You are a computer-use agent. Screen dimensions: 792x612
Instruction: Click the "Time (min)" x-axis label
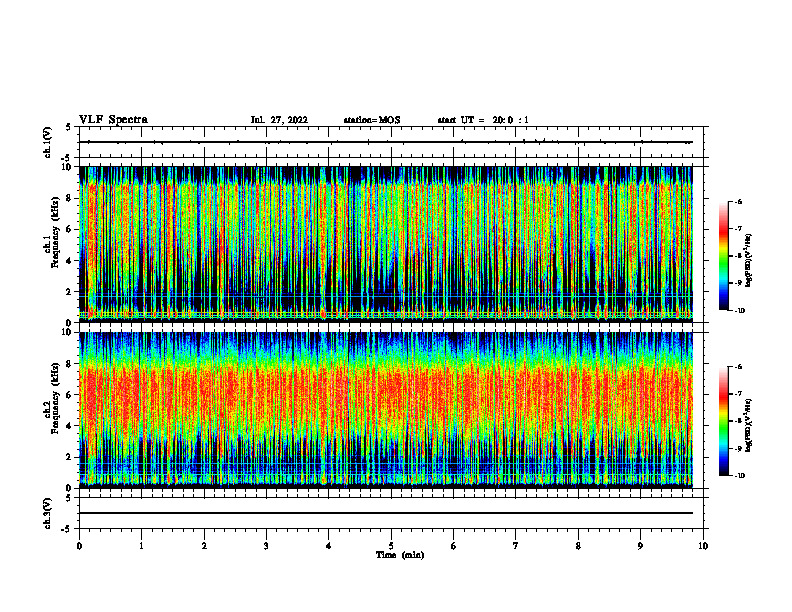pos(400,555)
